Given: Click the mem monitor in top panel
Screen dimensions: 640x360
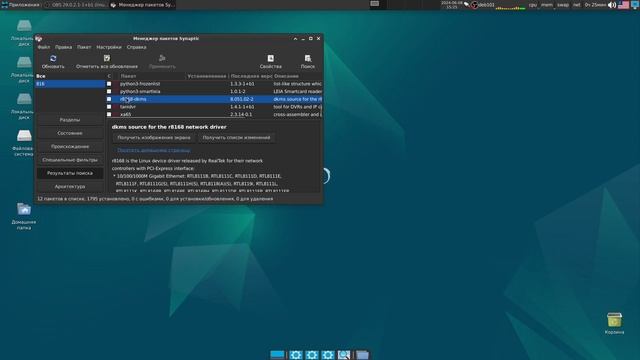Looking at the screenshot, I should (547, 5).
